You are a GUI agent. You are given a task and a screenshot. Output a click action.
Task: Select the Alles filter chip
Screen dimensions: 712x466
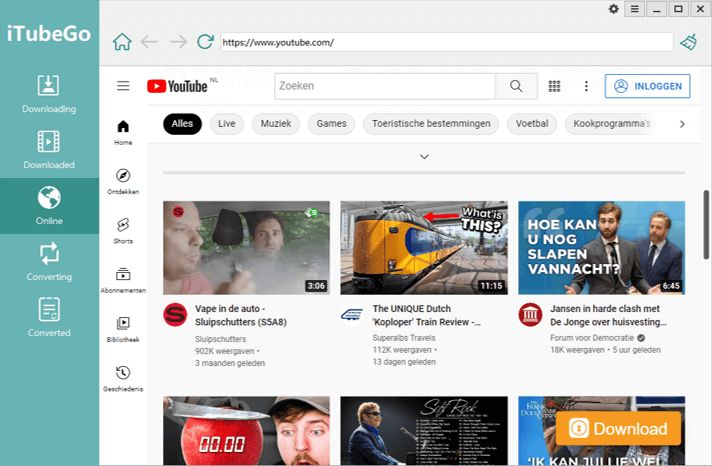pyautogui.click(x=183, y=124)
